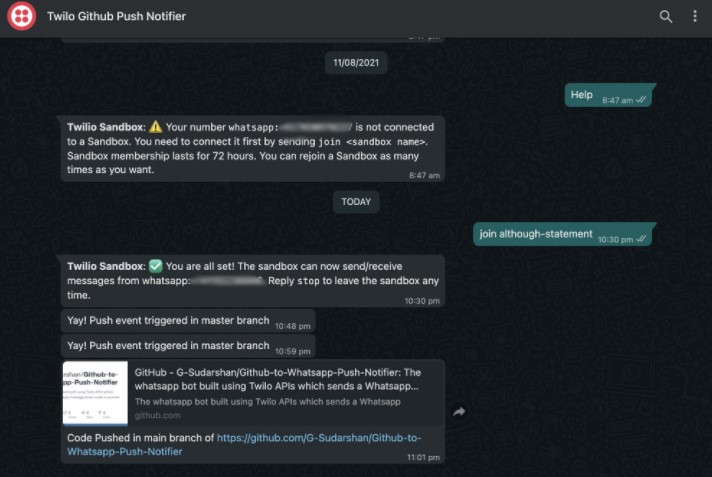Click the green checkmark emoji in message

pos(155,266)
